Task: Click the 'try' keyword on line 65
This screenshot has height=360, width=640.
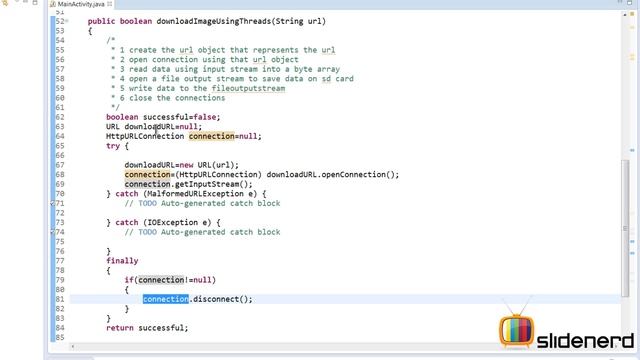Action: 113,146
